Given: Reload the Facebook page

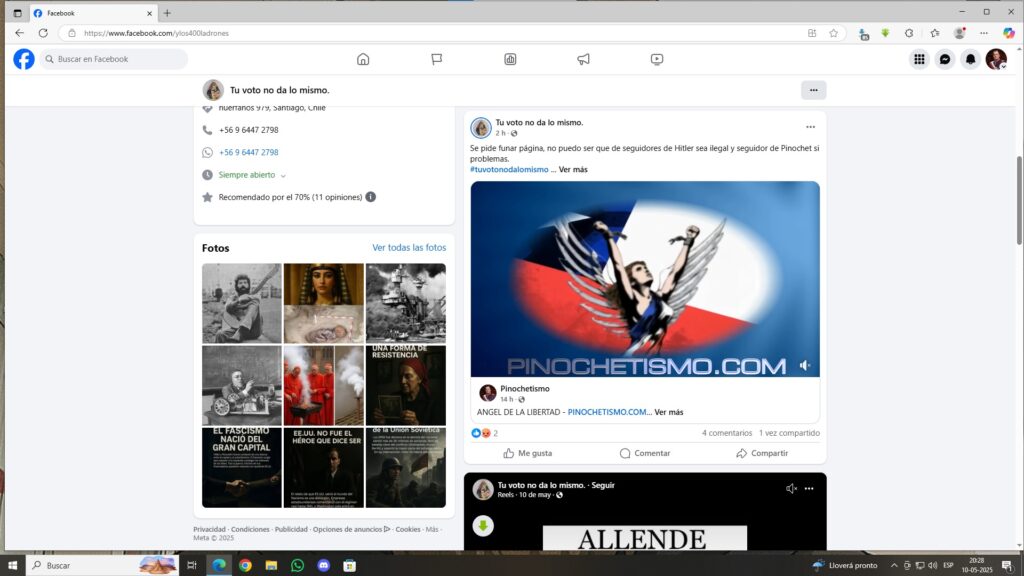Looking at the screenshot, I should coord(43,33).
